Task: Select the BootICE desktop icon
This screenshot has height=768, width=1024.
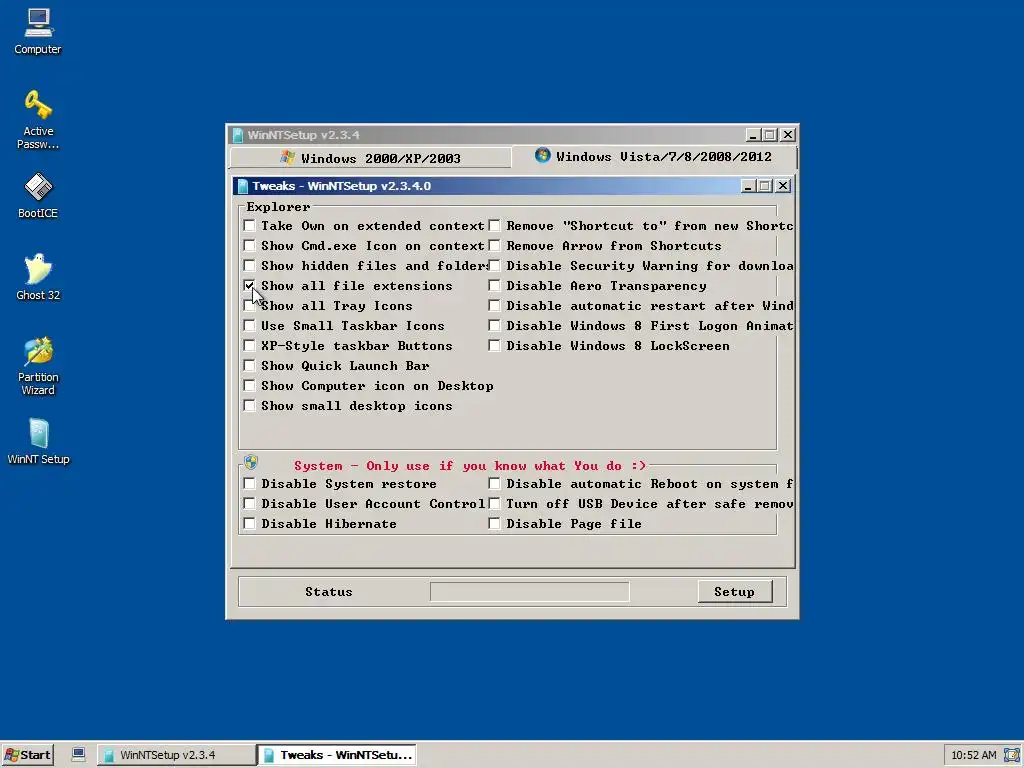Action: click(x=38, y=195)
